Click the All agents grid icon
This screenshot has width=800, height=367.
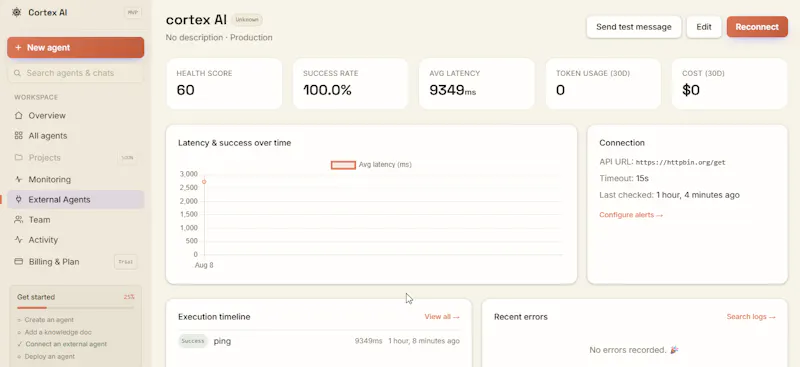coord(18,136)
